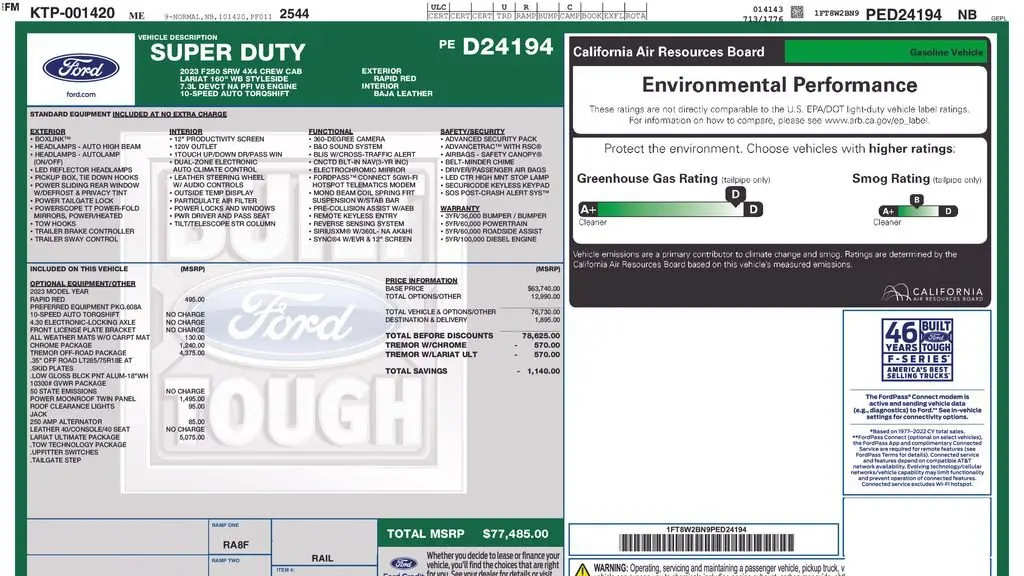
Task: Click the PED24194 code at top right
Action: [x=903, y=14]
